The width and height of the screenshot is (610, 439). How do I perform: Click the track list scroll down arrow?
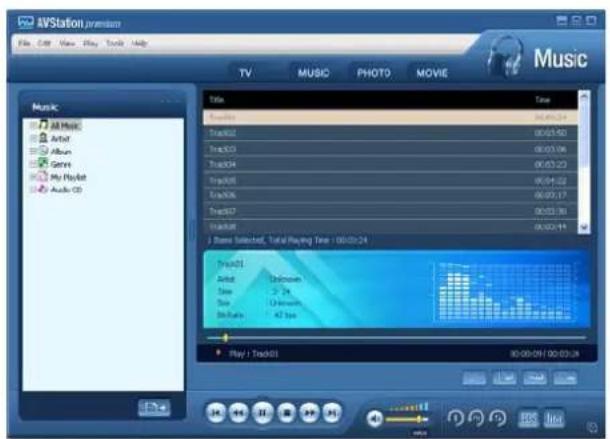(584, 228)
